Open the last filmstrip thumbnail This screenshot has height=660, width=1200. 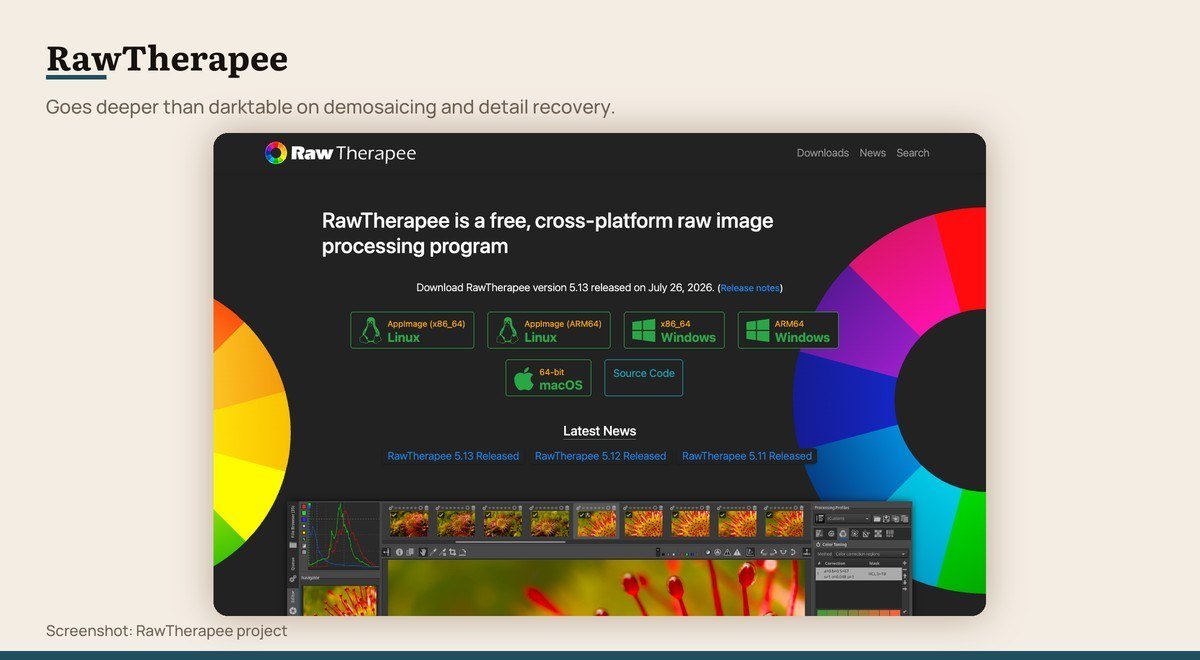[x=785, y=524]
